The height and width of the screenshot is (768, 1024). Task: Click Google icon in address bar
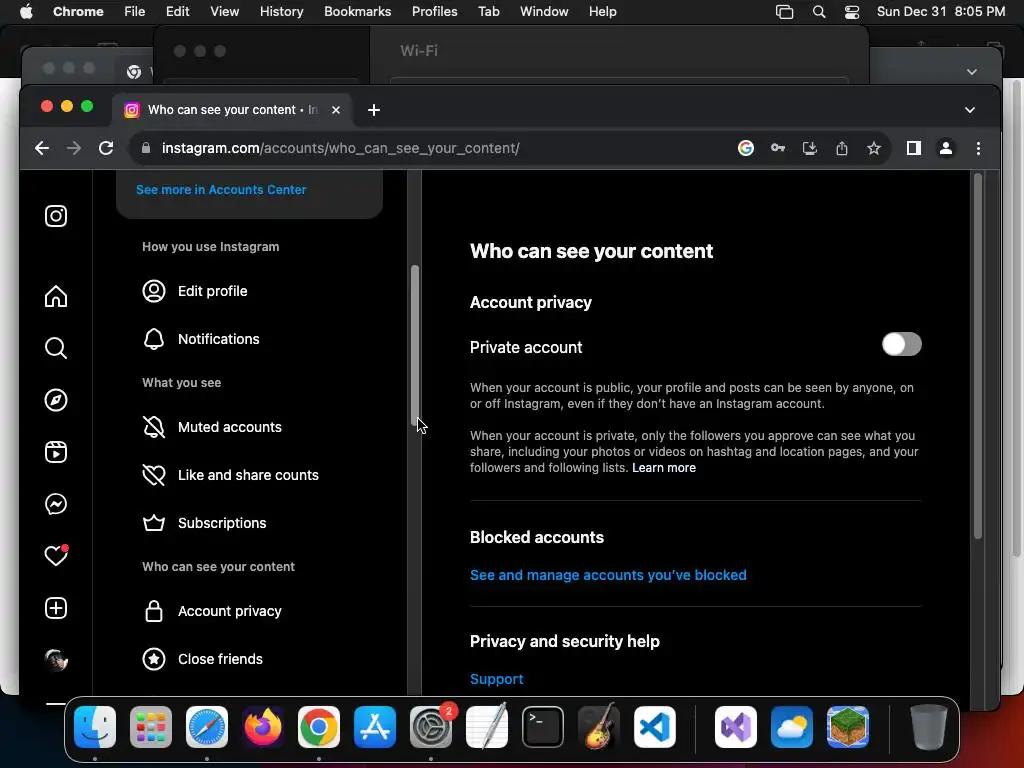[746, 148]
